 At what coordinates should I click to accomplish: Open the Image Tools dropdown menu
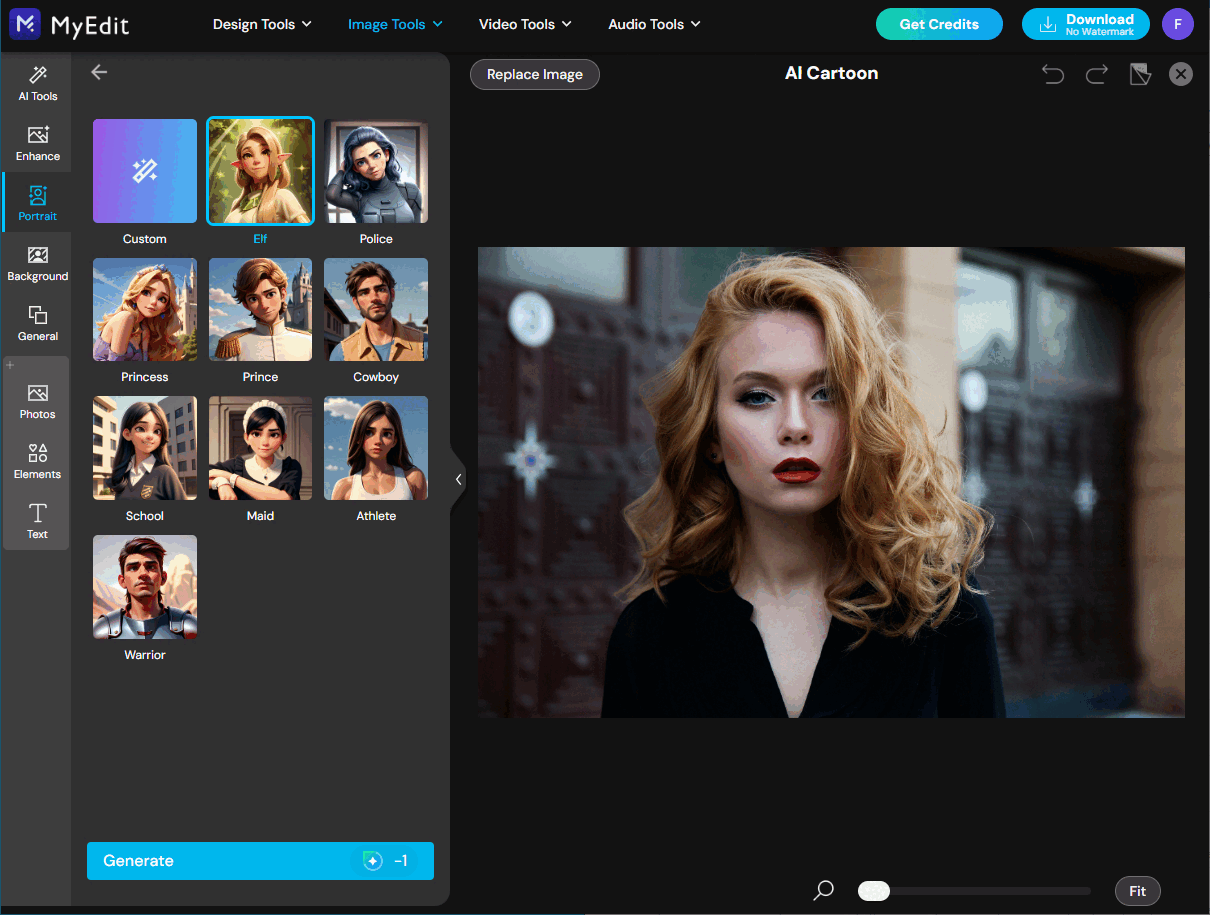tap(395, 24)
